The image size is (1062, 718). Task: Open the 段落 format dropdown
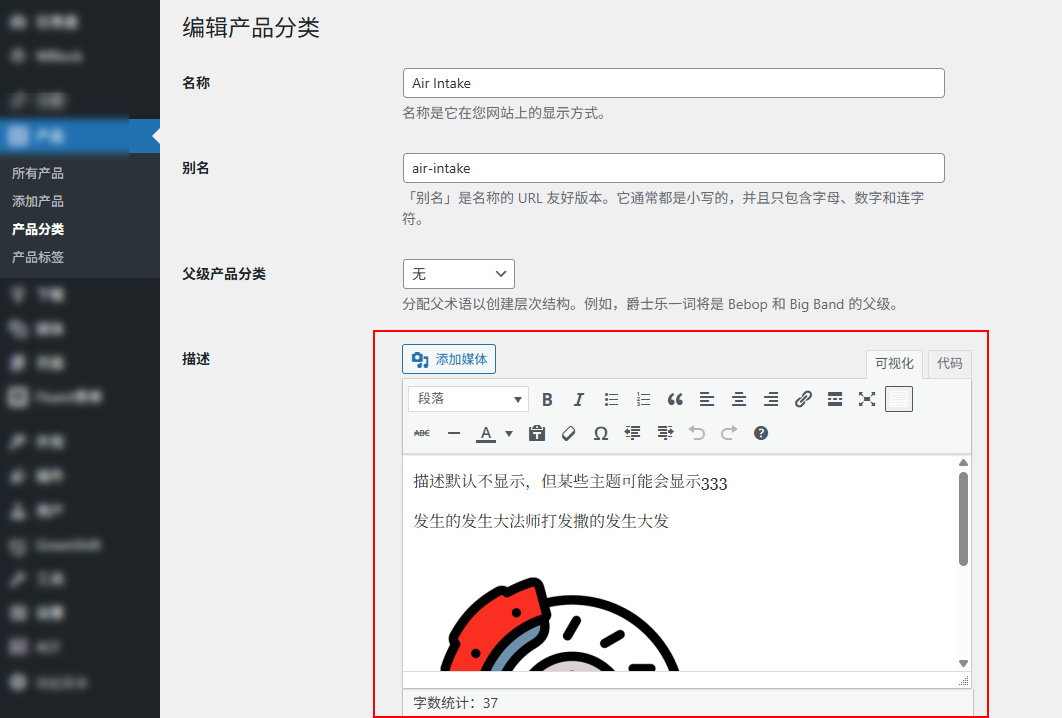point(469,399)
